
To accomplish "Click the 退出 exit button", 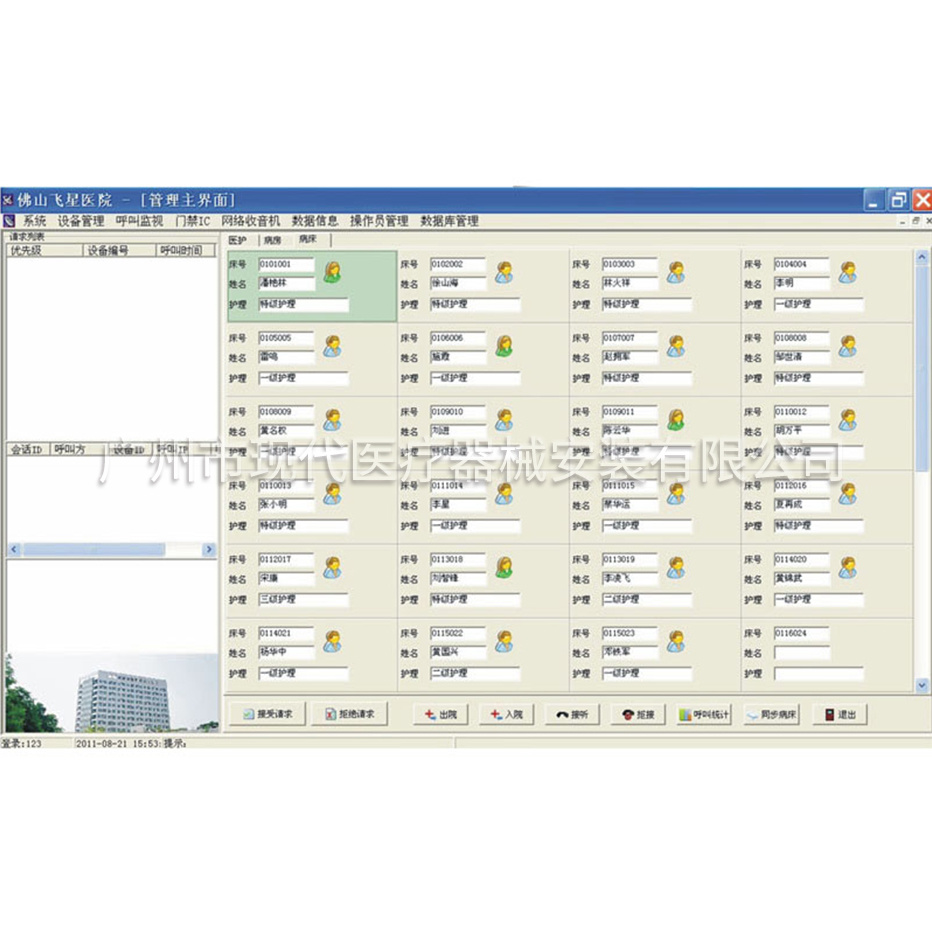I will coord(839,715).
